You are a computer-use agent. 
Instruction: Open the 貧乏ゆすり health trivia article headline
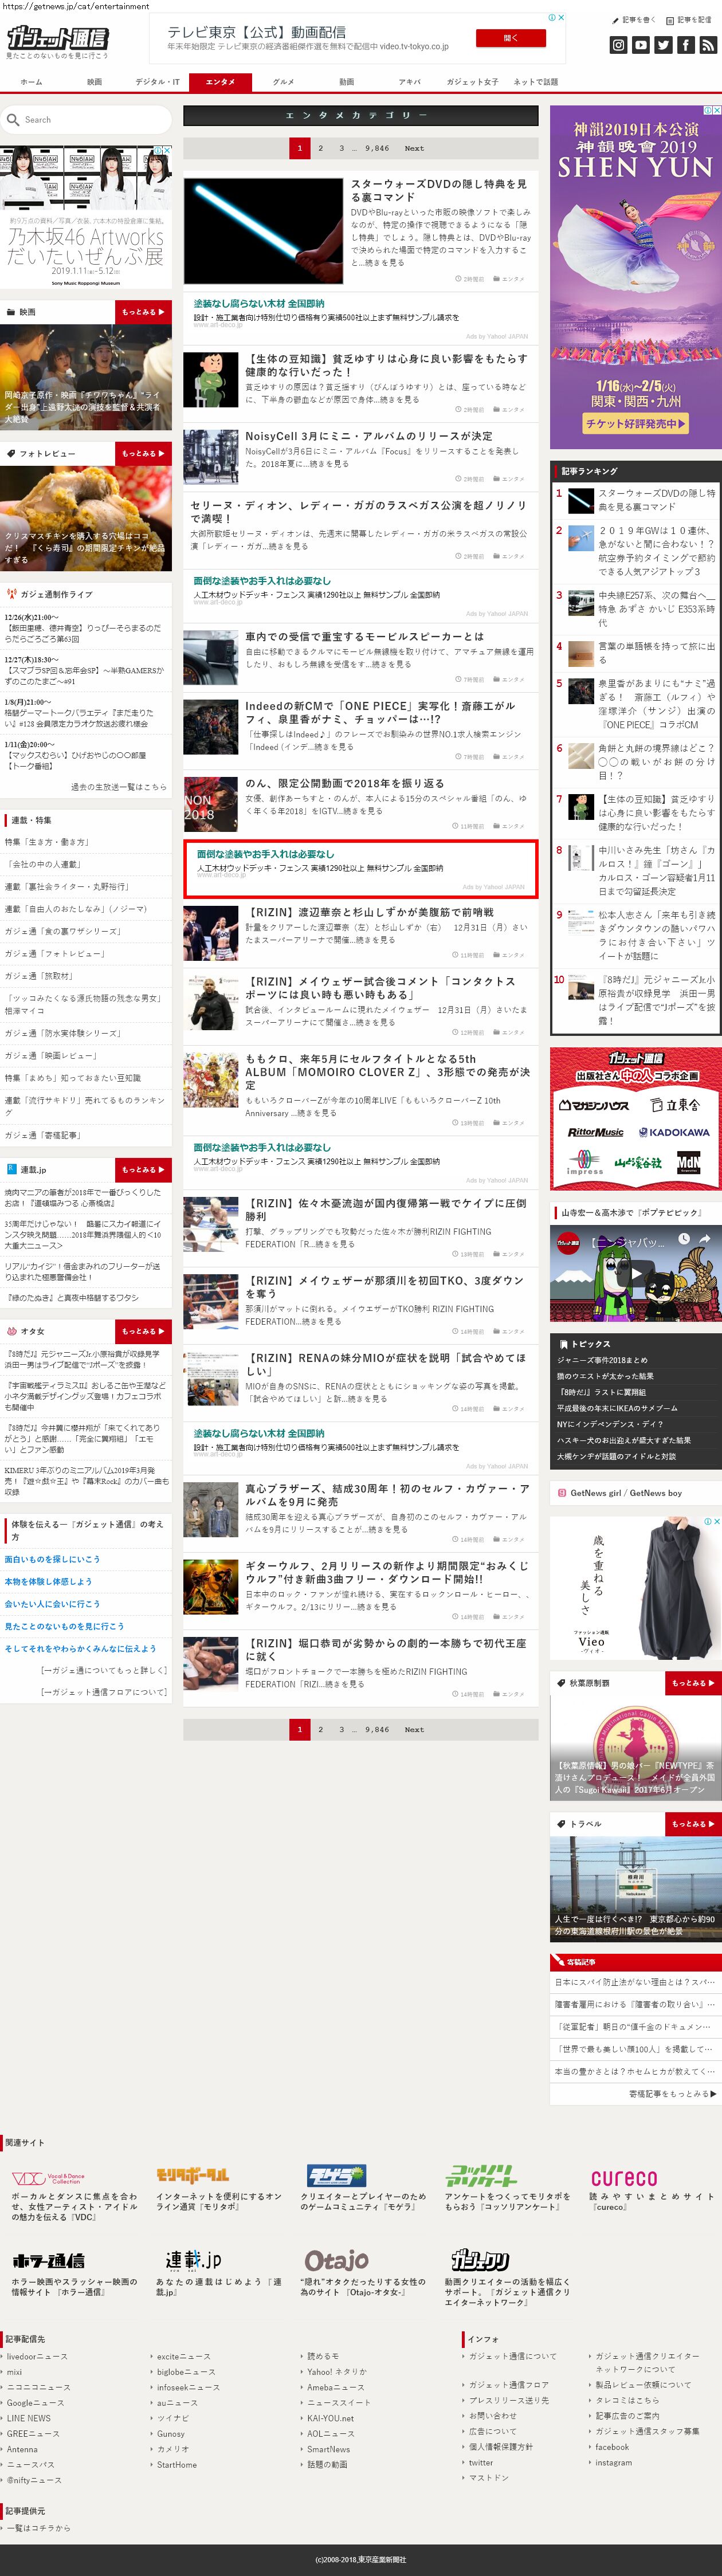coord(387,365)
